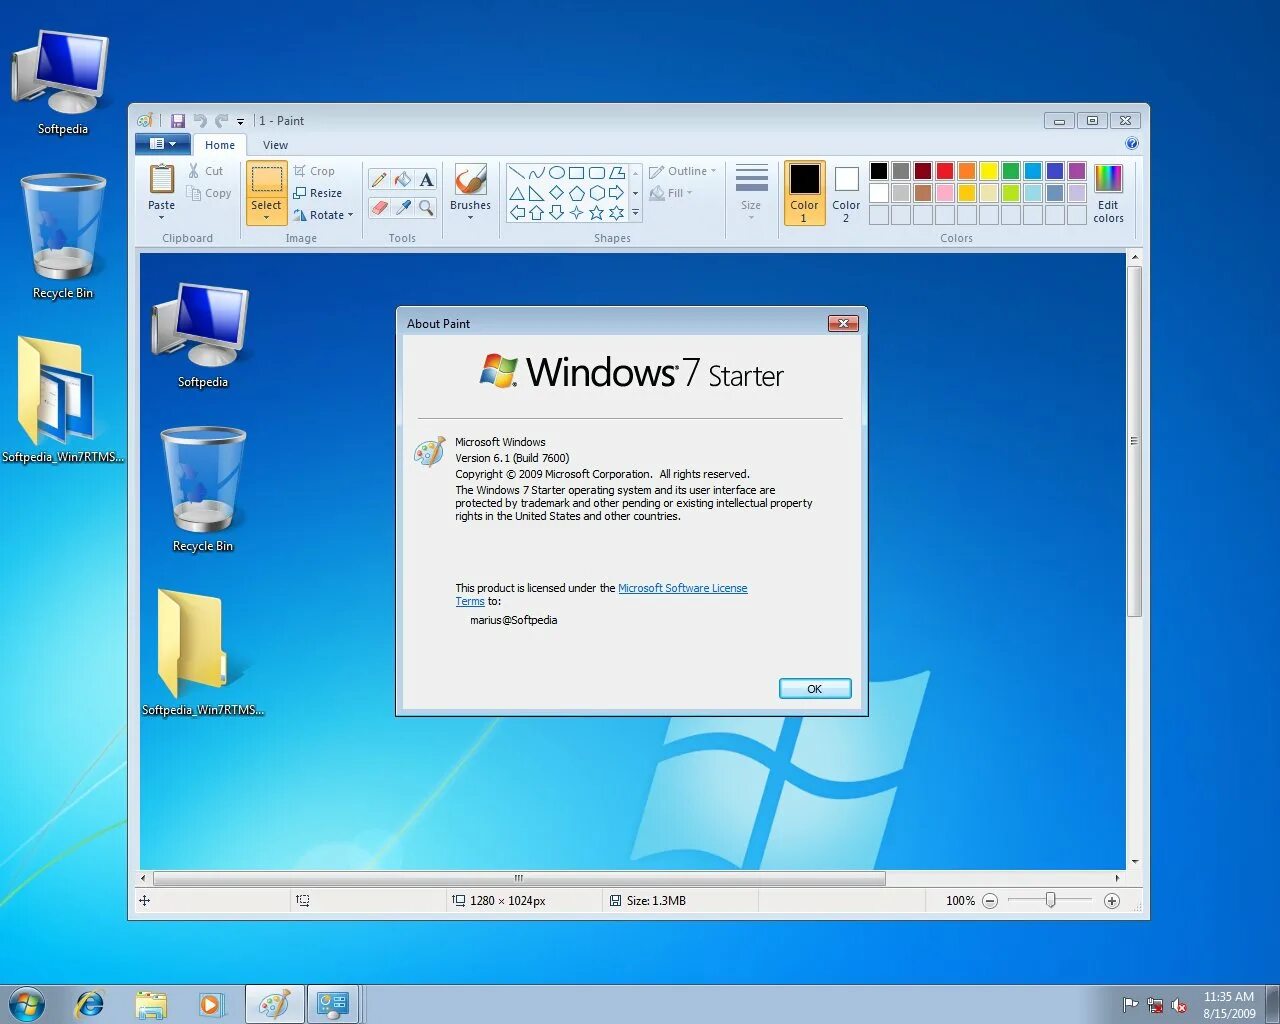Select the Magnifier tool
Screen dimensions: 1280x1024
coord(426,208)
